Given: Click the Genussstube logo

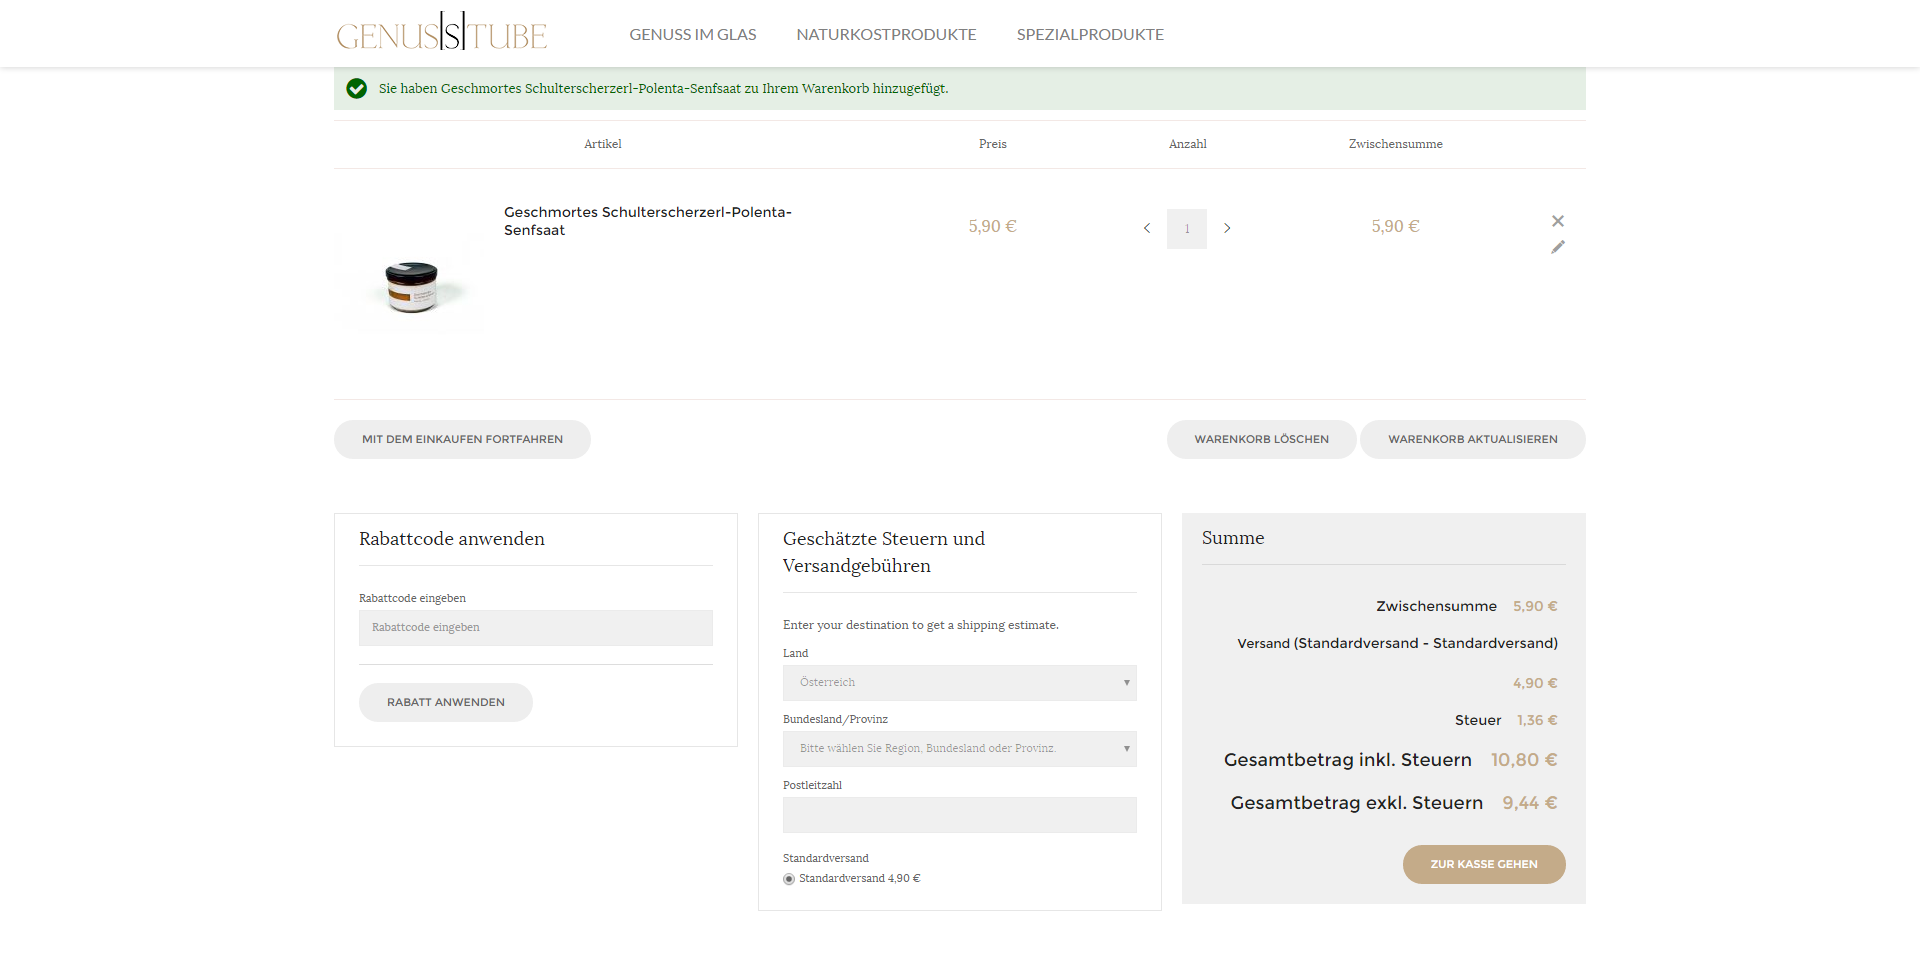Looking at the screenshot, I should [x=441, y=33].
